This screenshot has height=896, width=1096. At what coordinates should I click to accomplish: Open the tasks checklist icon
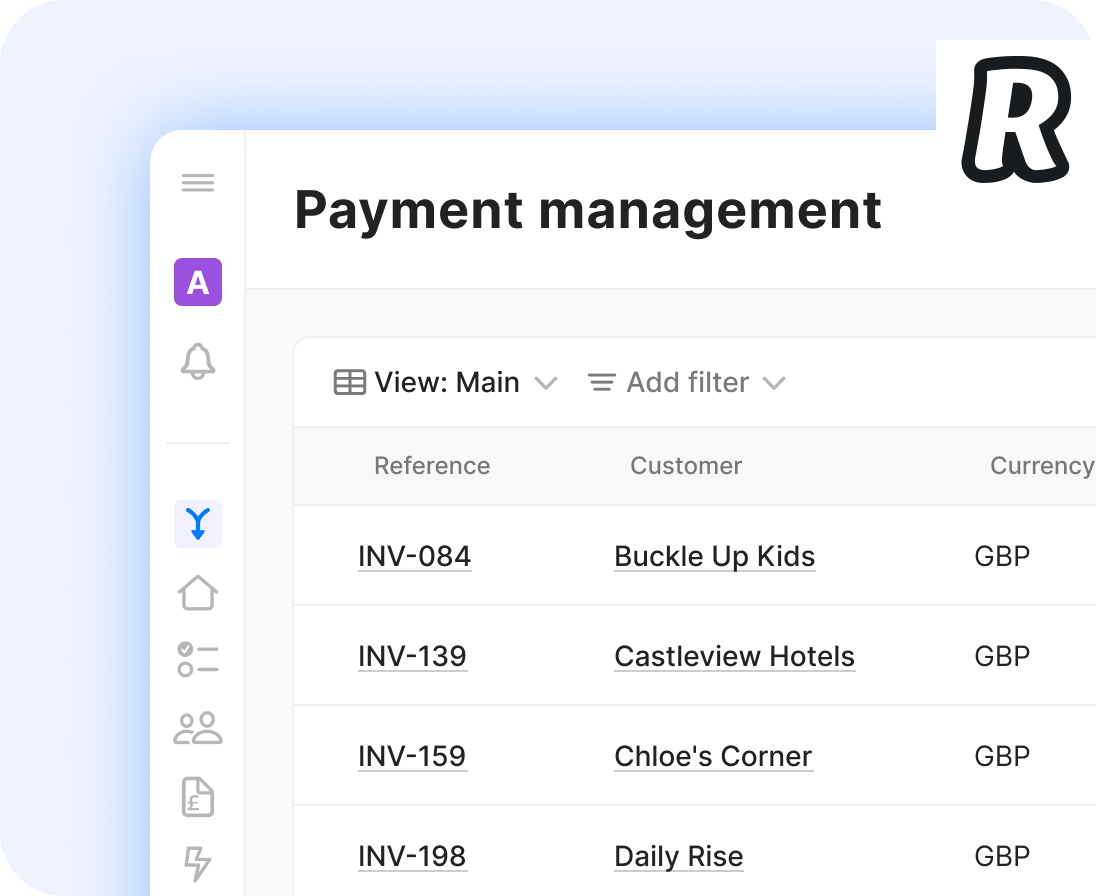click(197, 660)
